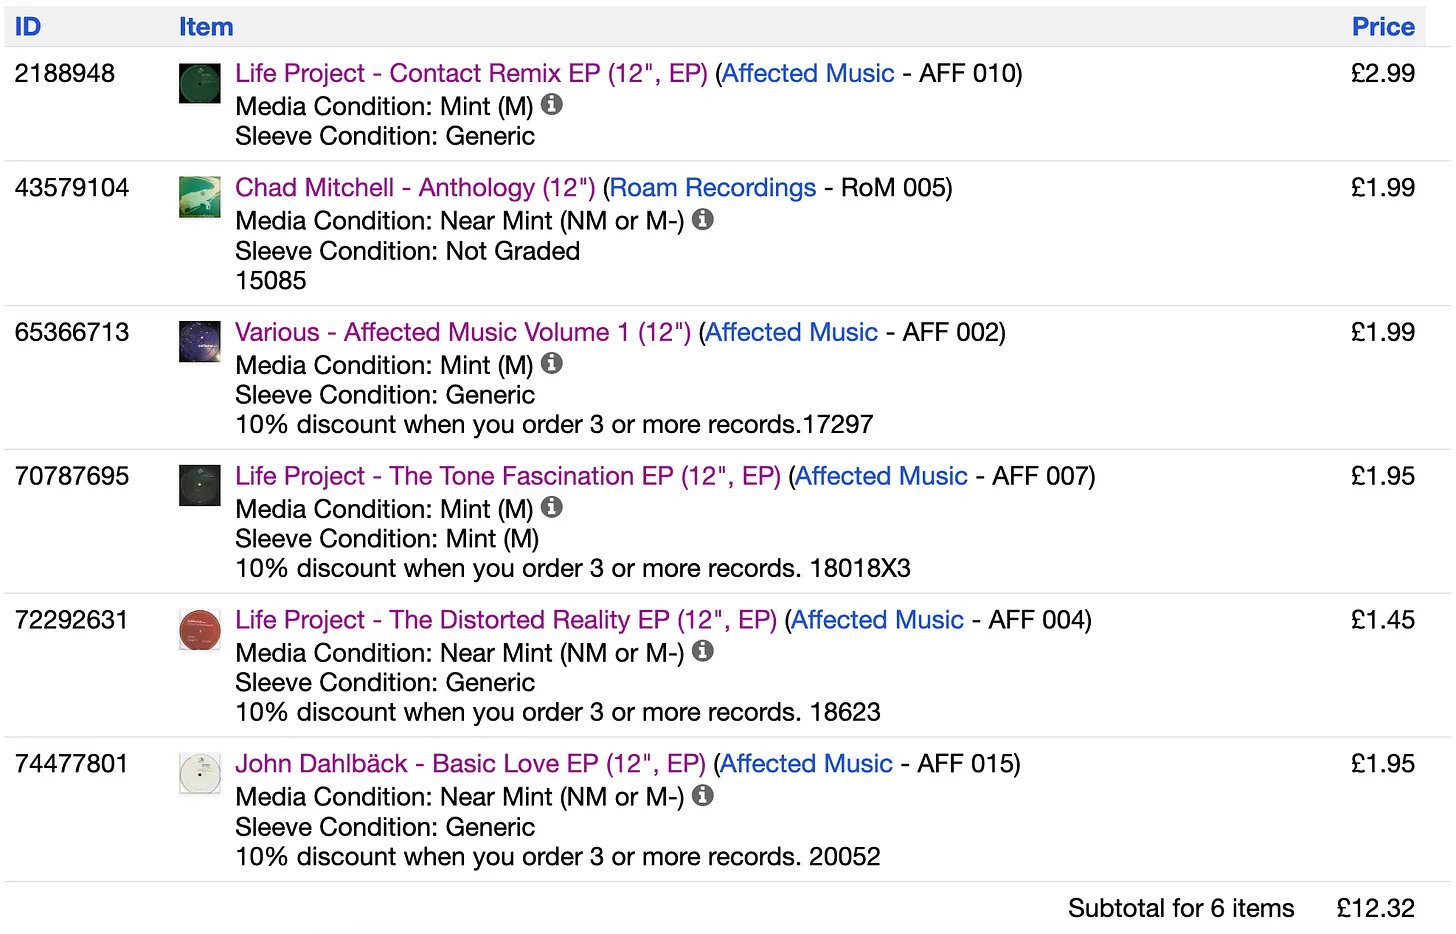Sort the list by the Item column header
1456x934 pixels.
click(206, 27)
